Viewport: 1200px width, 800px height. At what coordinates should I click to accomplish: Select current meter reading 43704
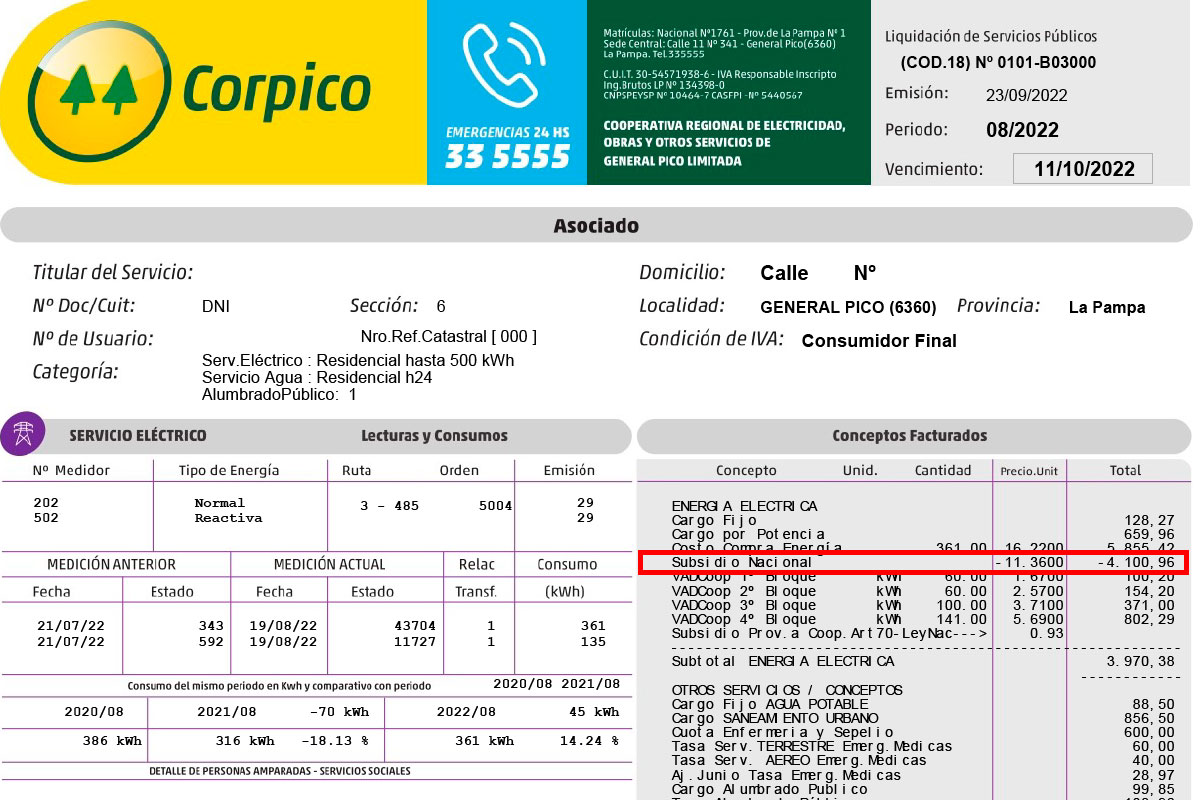pos(415,626)
